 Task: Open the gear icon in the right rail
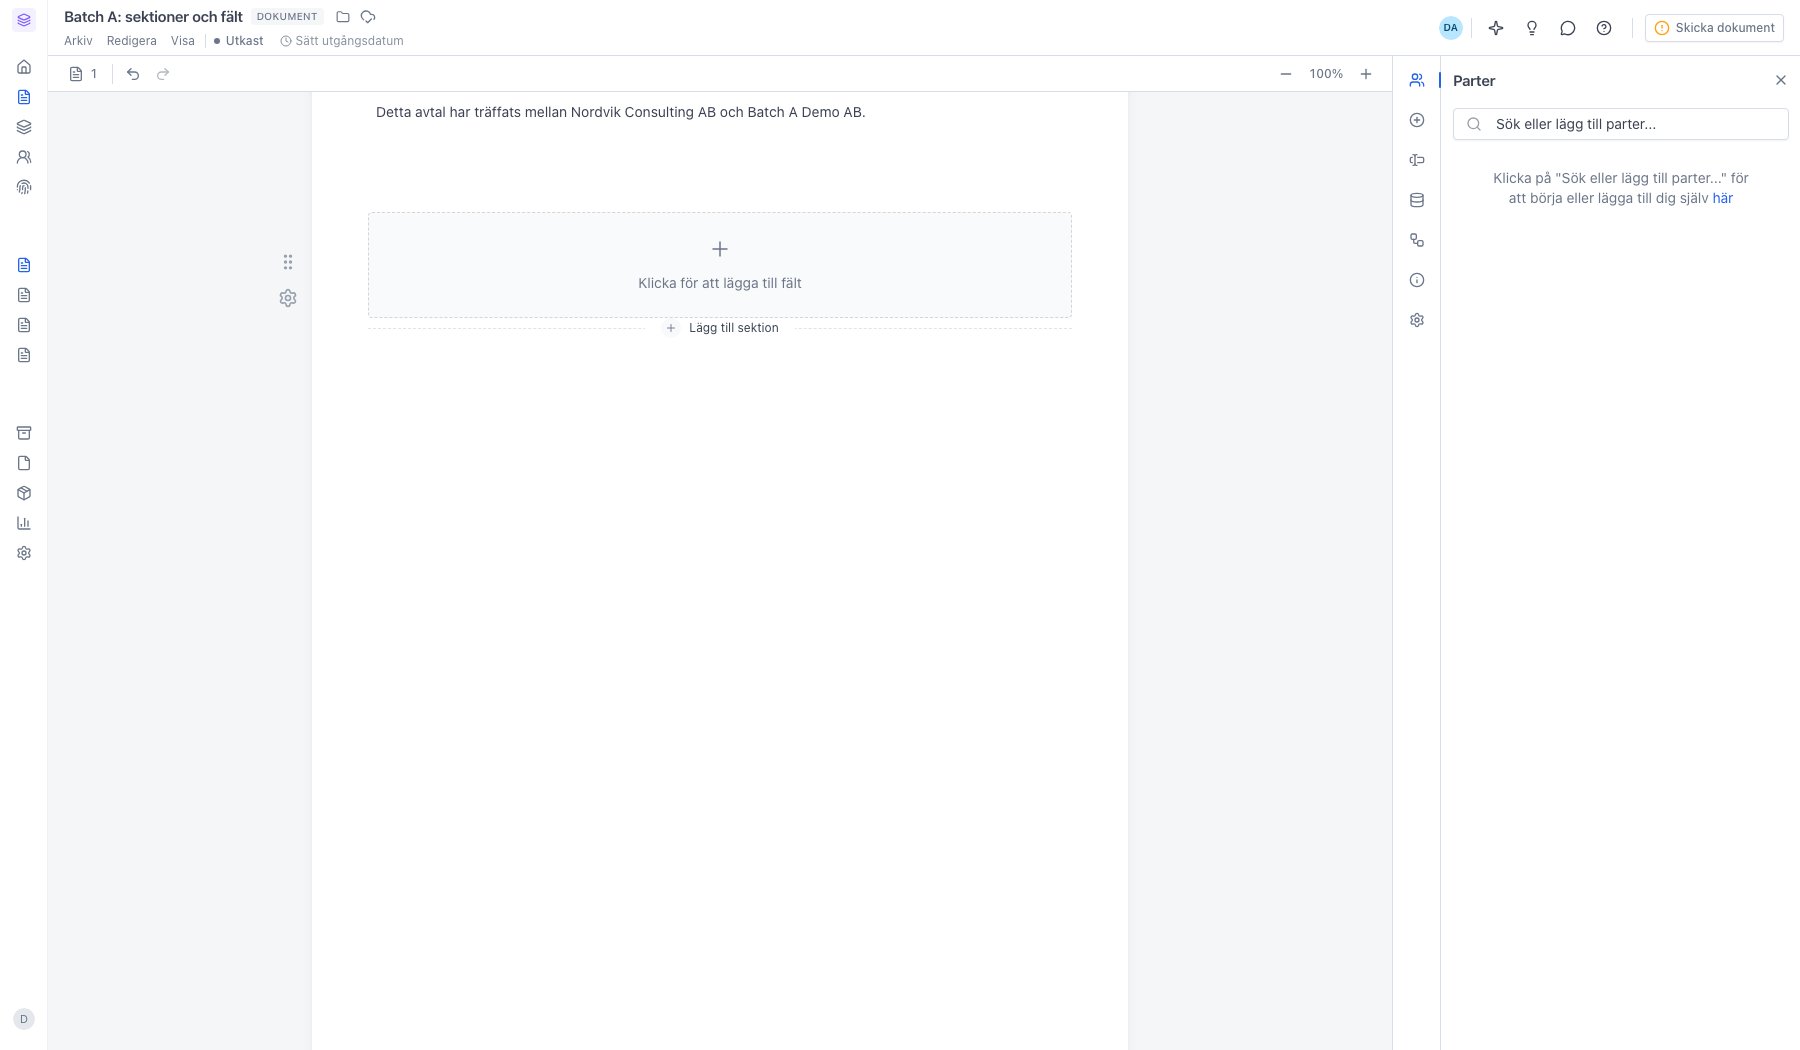1417,320
